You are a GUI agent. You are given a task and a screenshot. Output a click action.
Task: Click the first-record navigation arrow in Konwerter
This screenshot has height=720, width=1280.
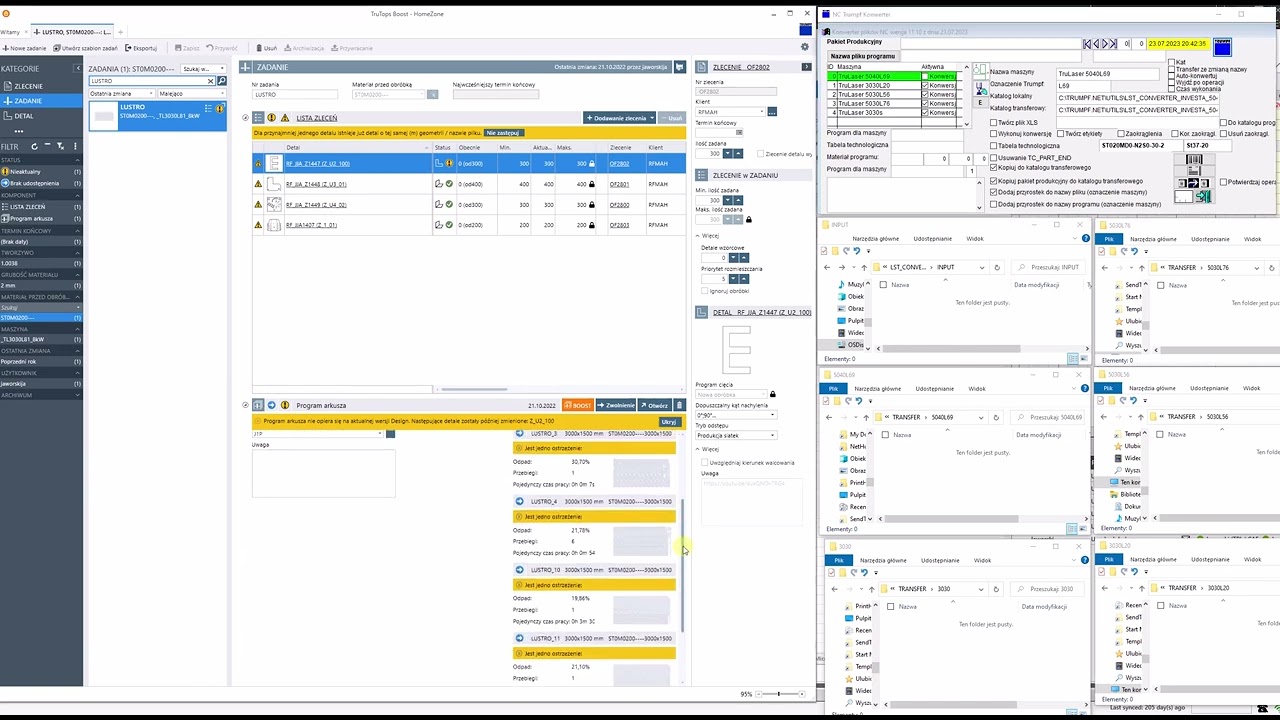[1088, 44]
